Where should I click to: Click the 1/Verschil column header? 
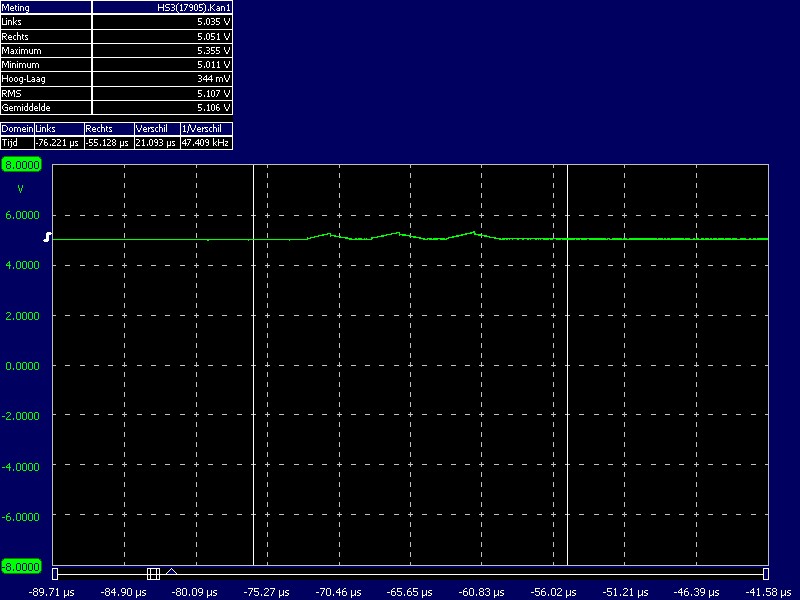pyautogui.click(x=206, y=129)
